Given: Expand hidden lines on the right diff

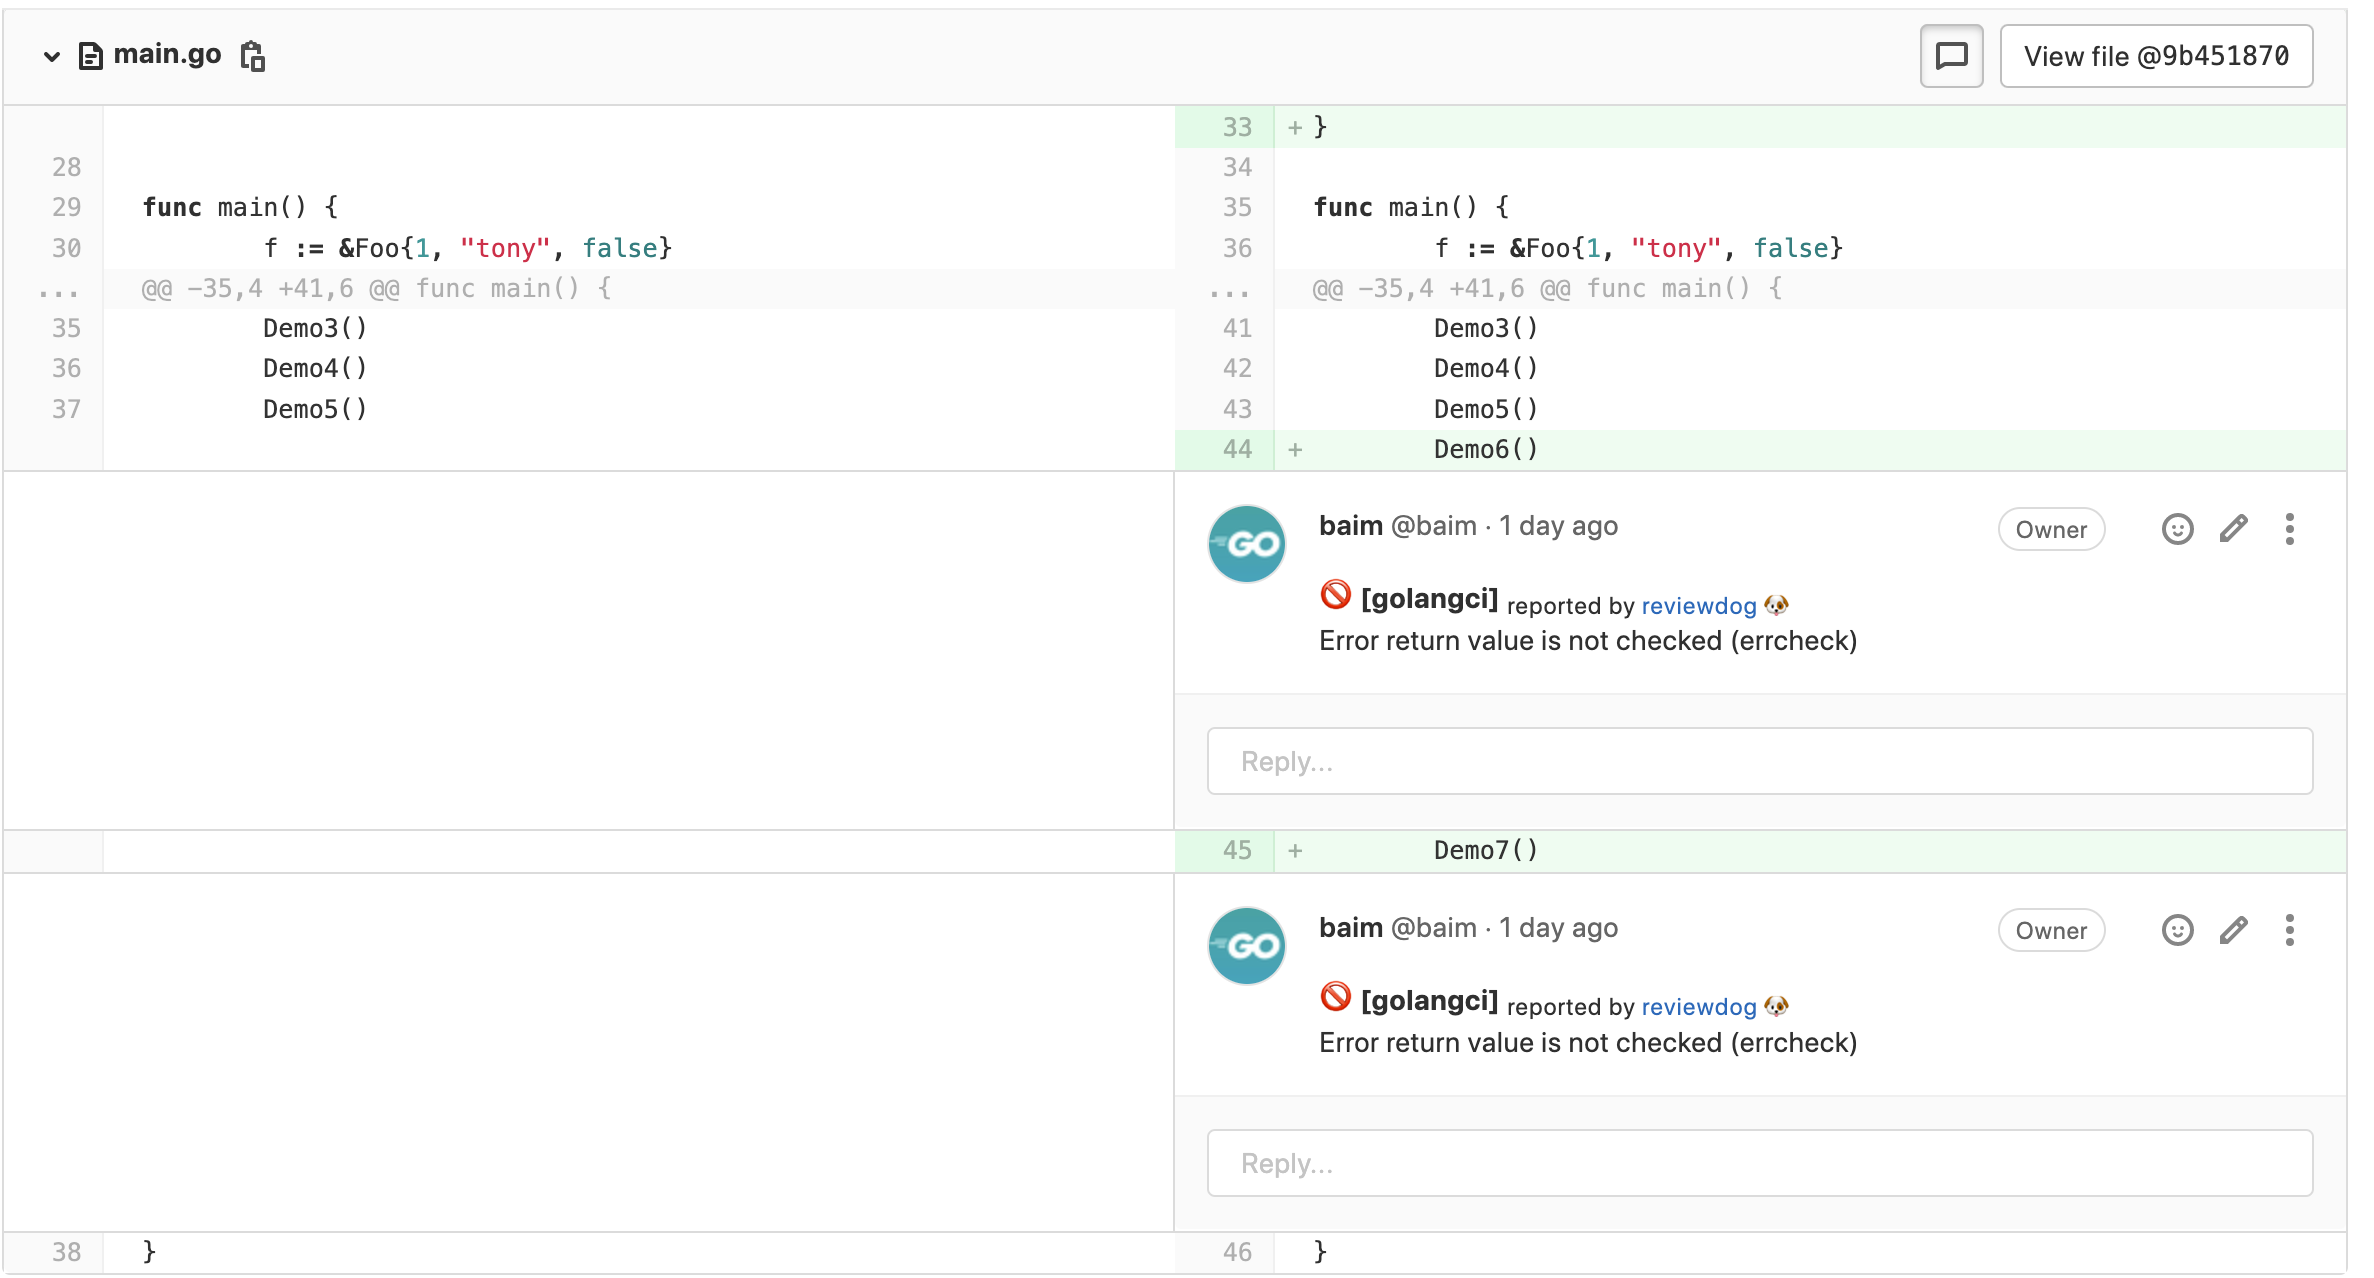Looking at the screenshot, I should tap(1228, 290).
